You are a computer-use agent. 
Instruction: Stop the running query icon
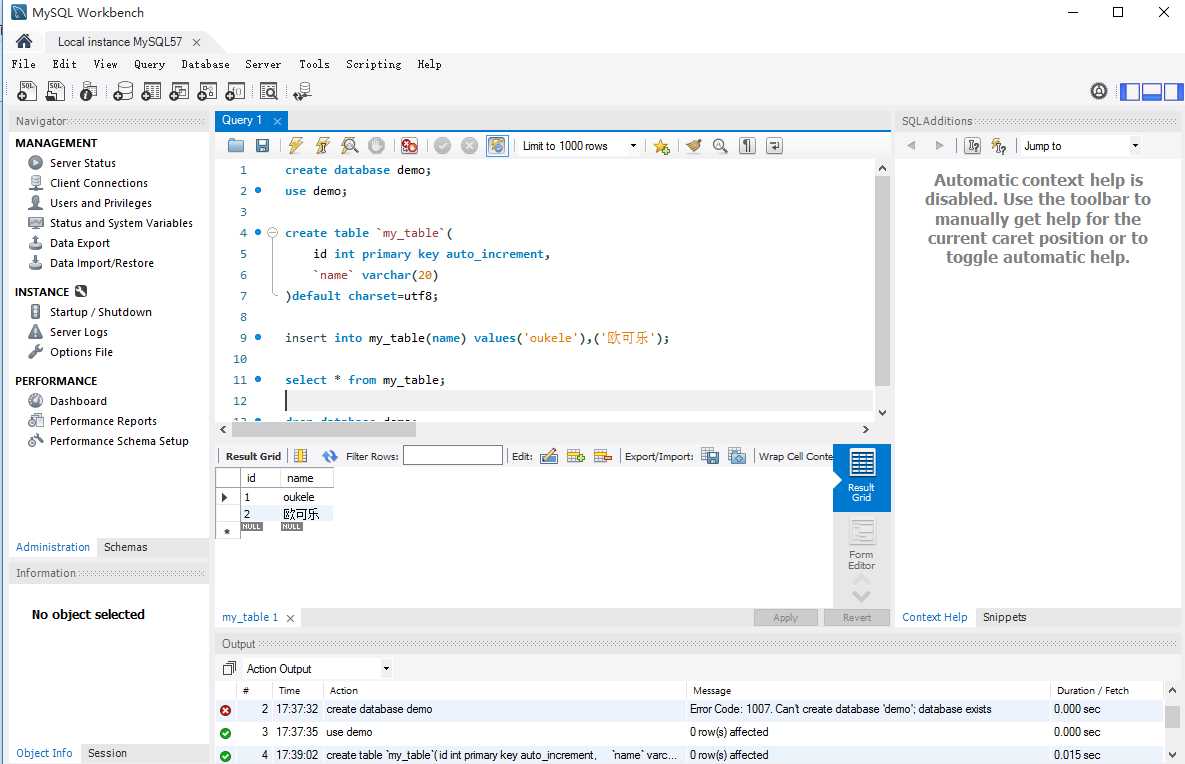[376, 146]
